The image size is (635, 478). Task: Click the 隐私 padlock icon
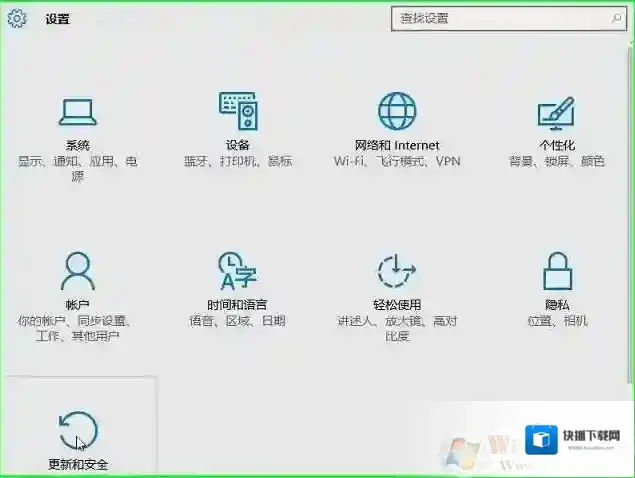click(x=557, y=270)
